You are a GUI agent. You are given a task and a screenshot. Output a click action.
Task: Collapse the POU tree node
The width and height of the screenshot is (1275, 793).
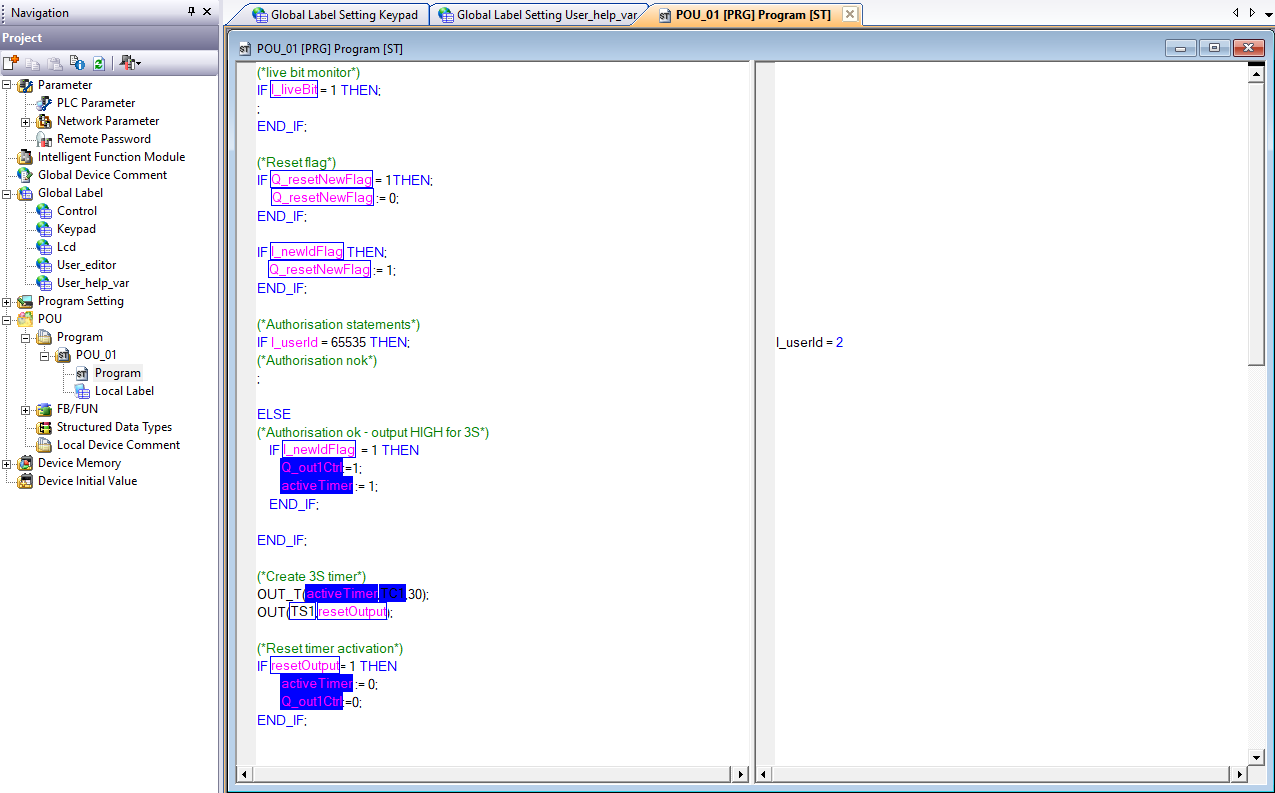7,319
